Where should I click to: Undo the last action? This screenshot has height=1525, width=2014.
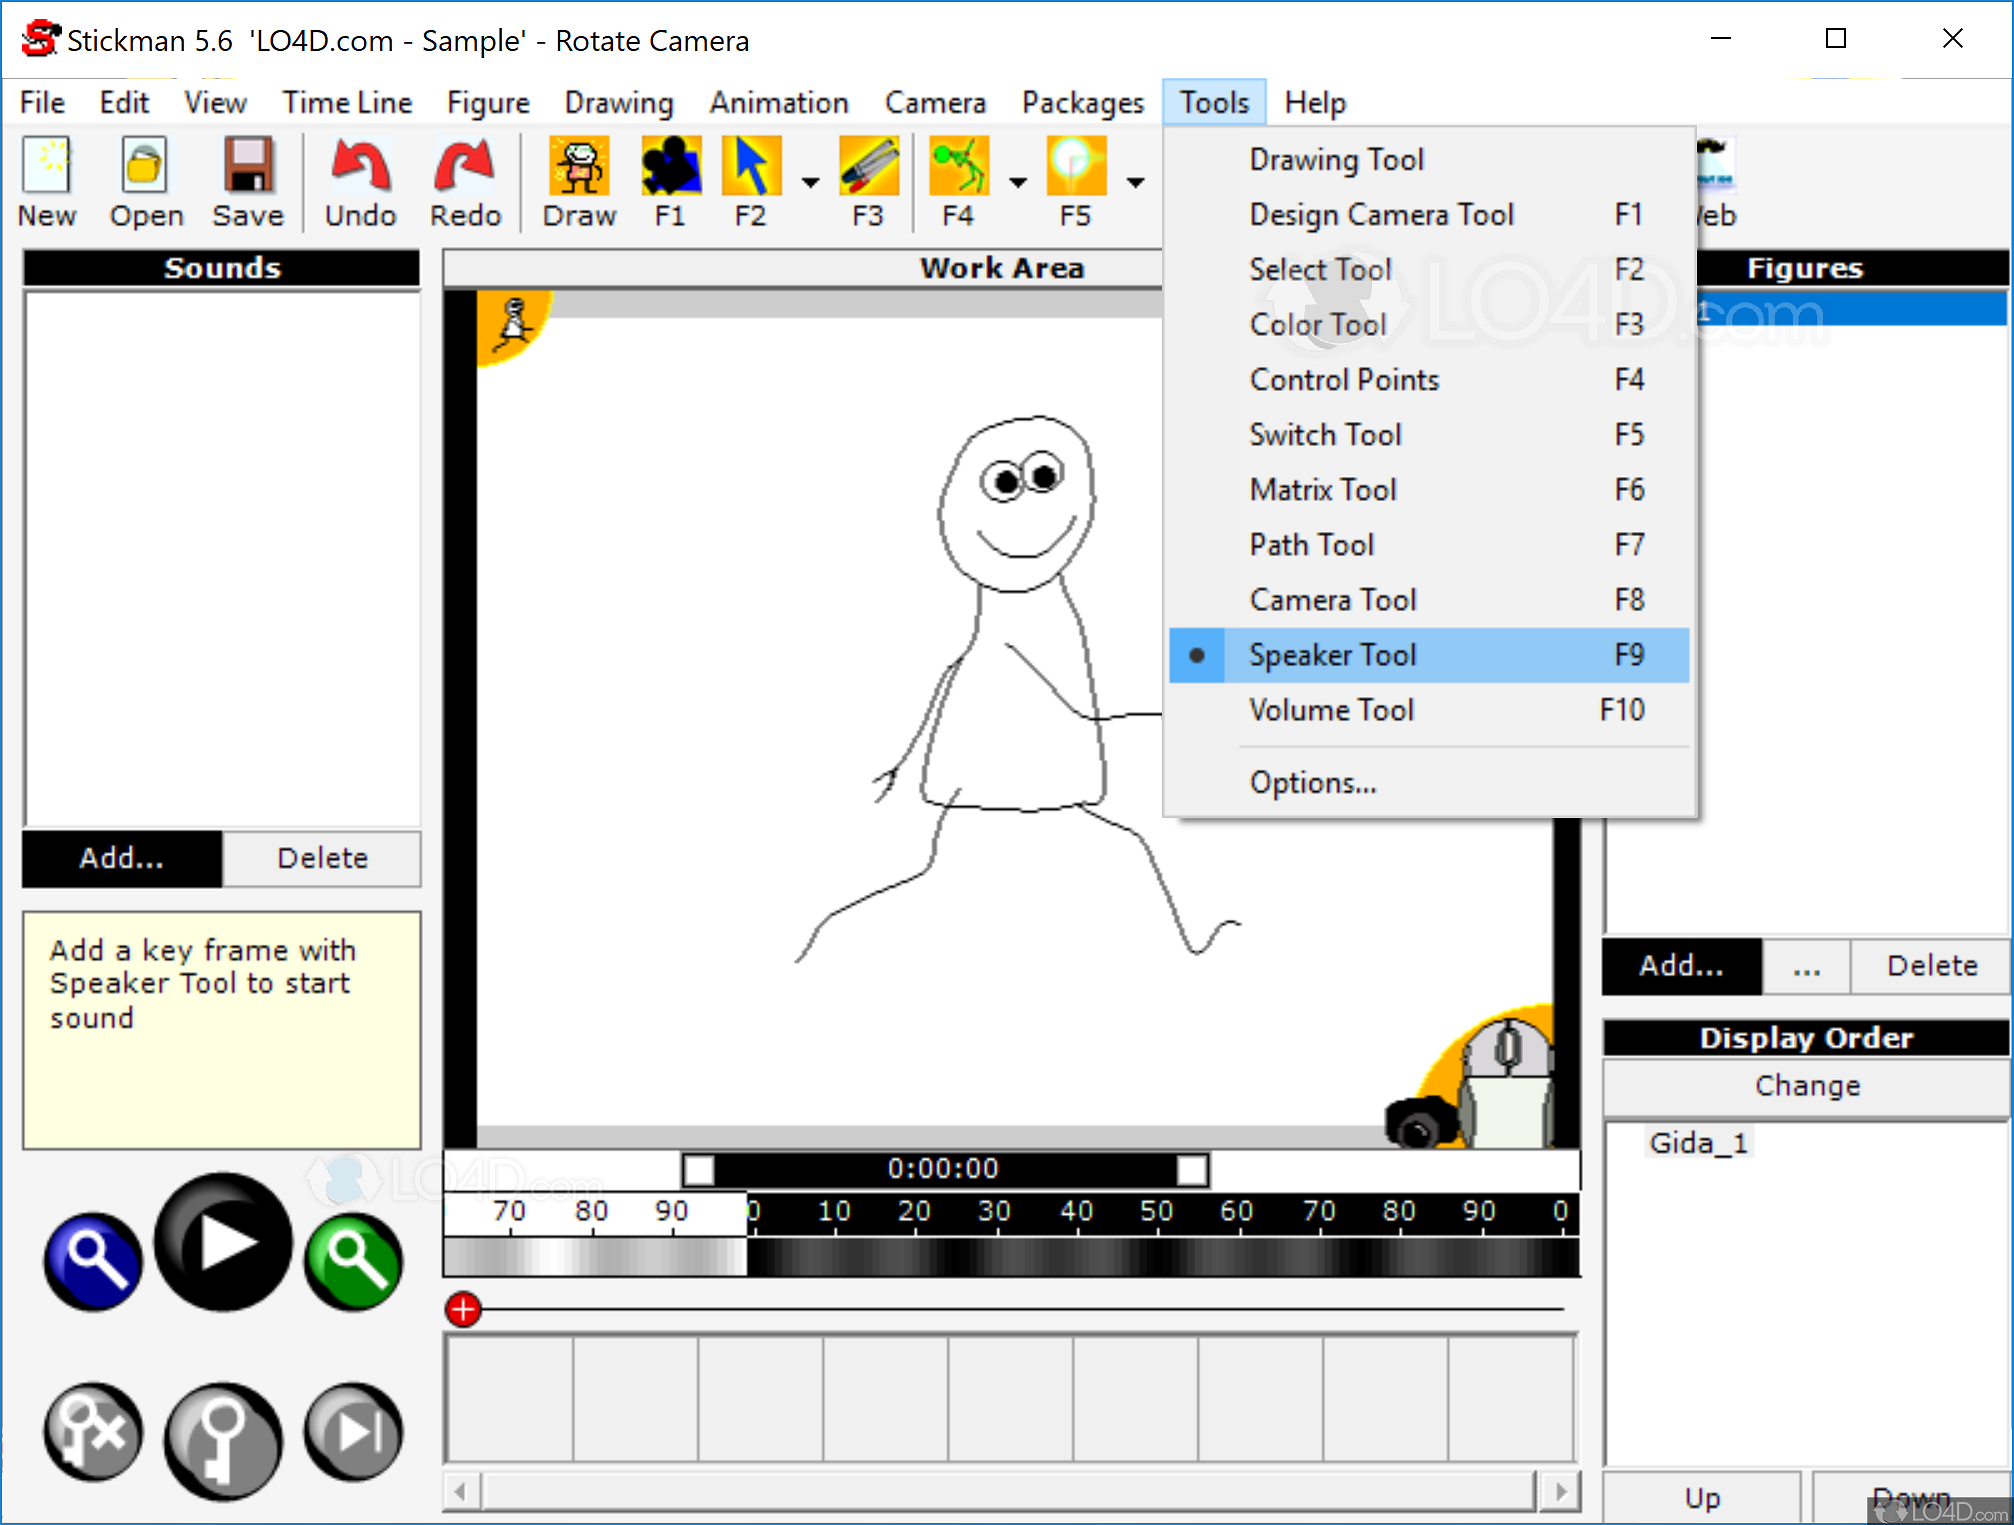(359, 180)
